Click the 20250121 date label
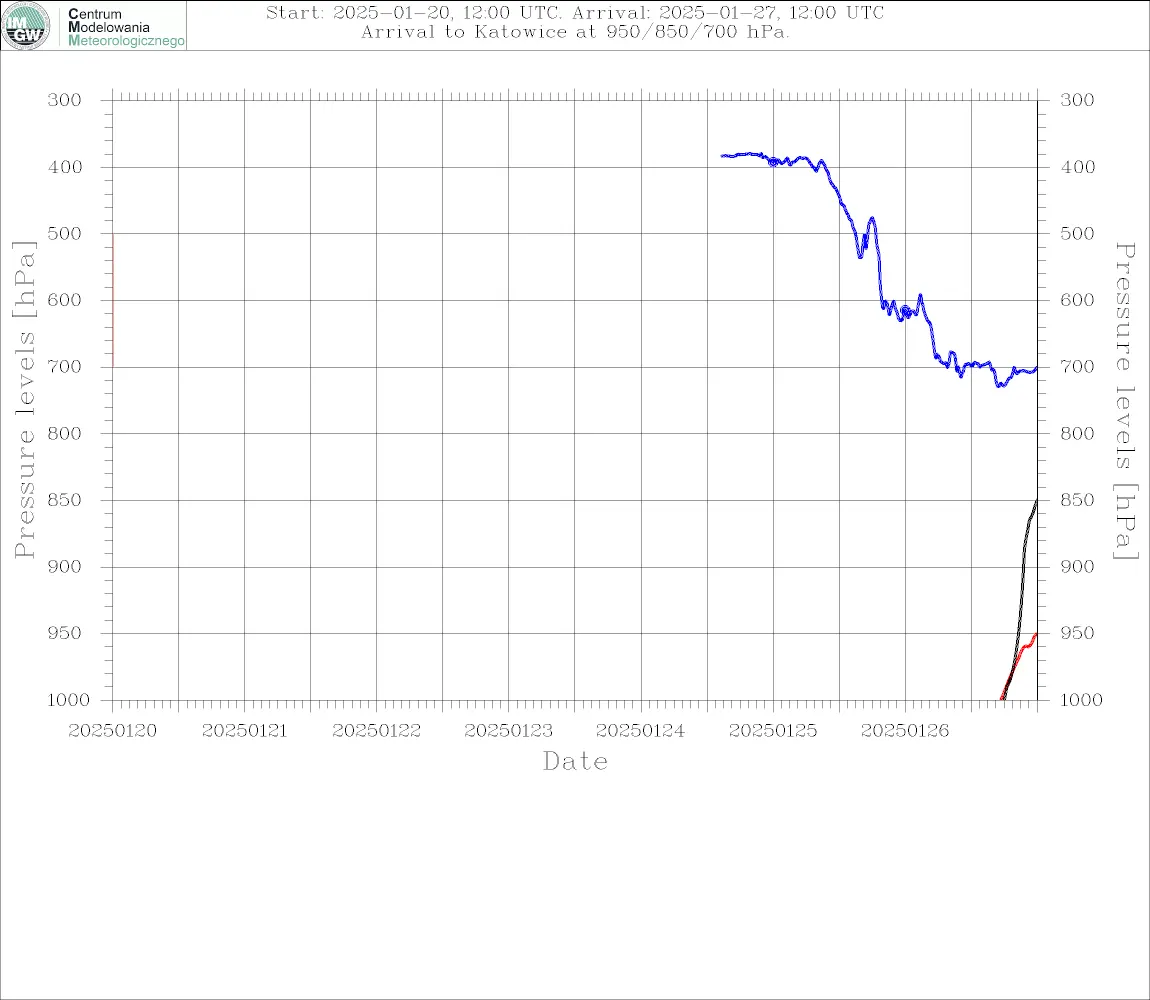This screenshot has height=1000, width=1150. (x=244, y=731)
